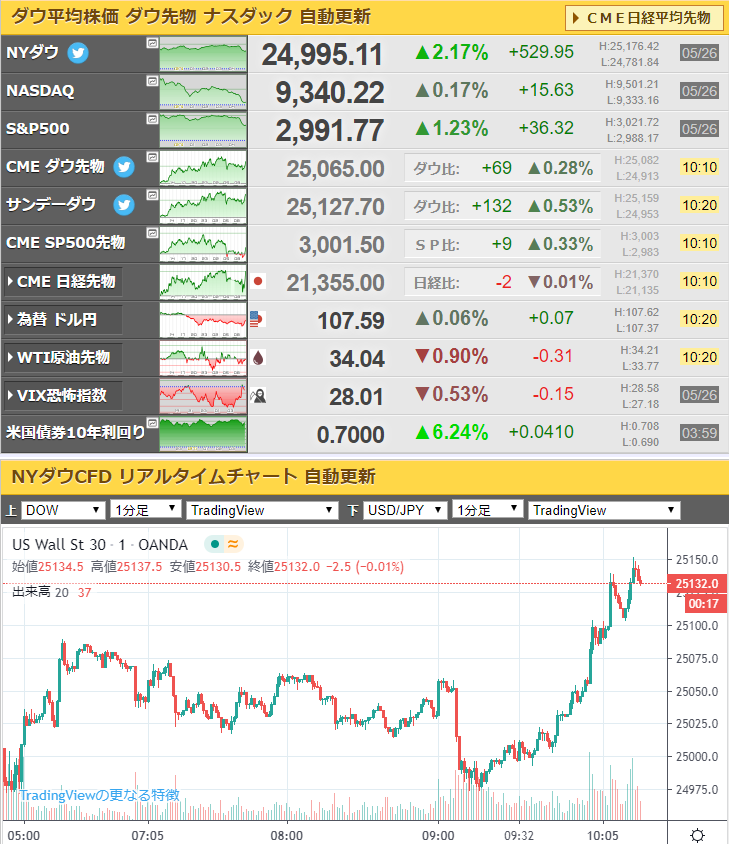Click orange approximate-data icon in chart header
Image resolution: width=729 pixels, height=844 pixels.
coord(233,544)
